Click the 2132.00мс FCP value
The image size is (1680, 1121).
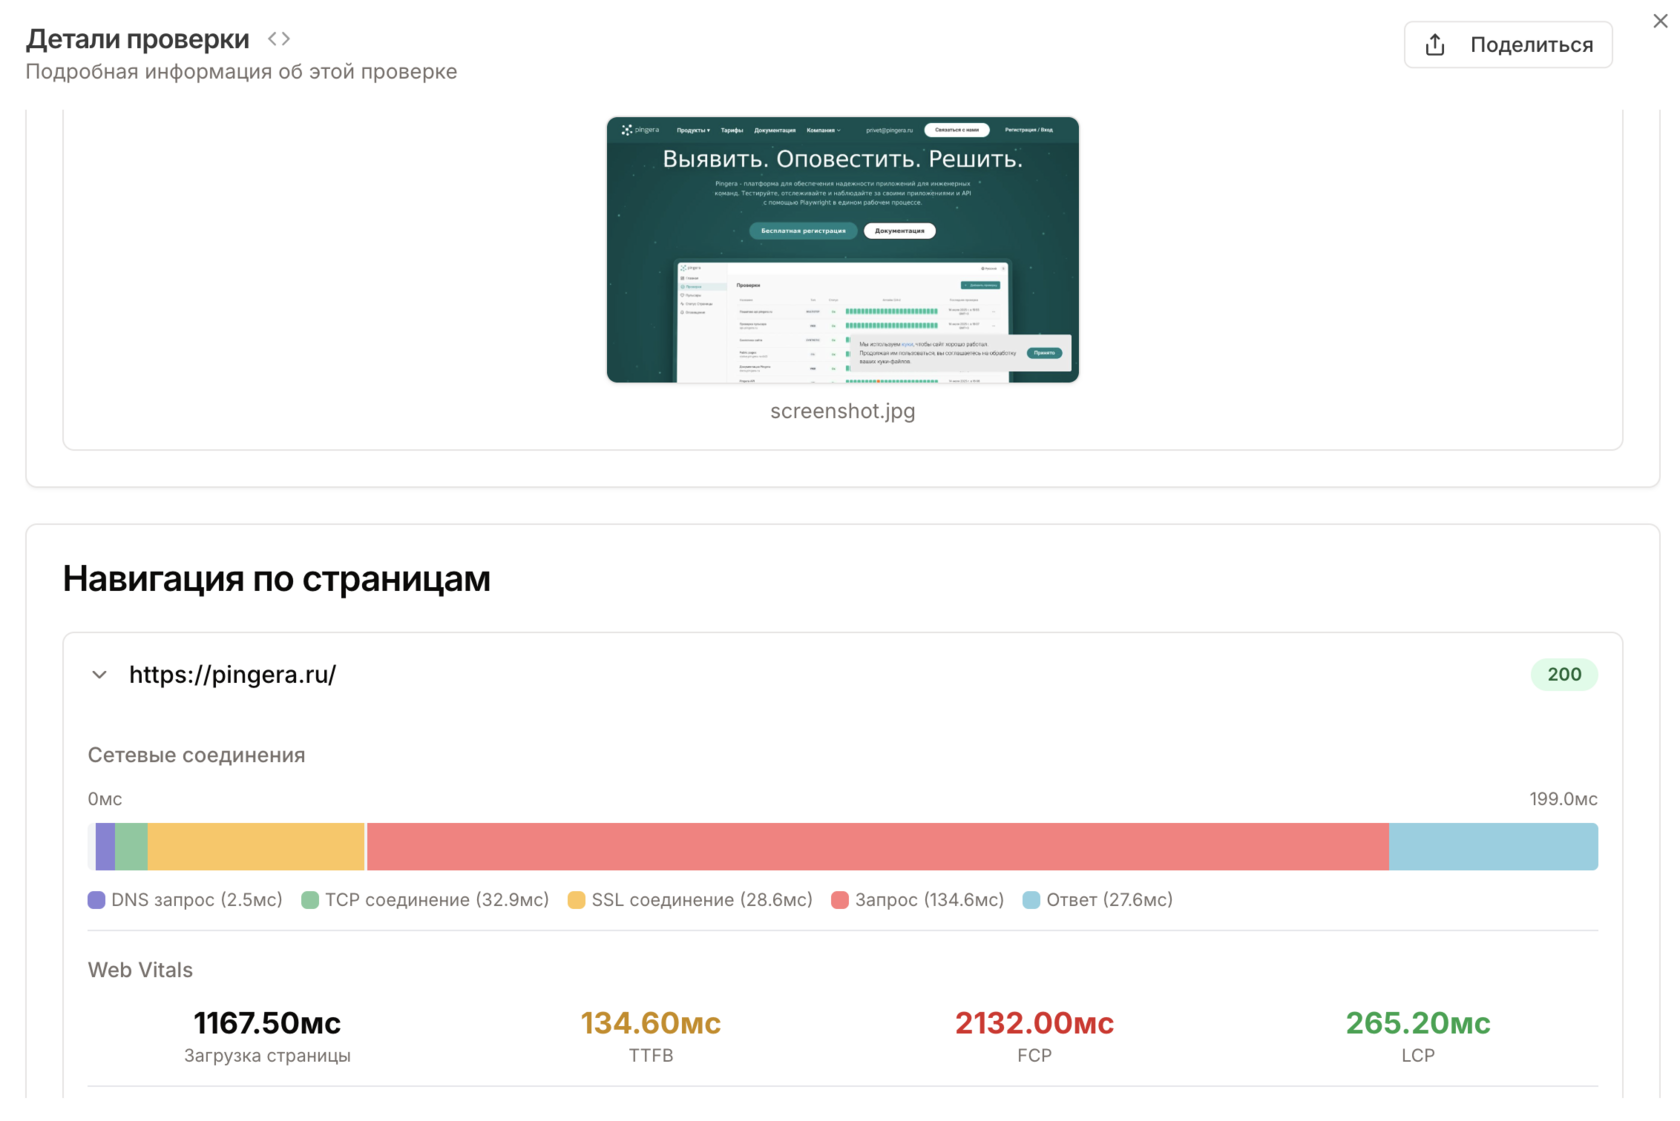(1034, 1023)
